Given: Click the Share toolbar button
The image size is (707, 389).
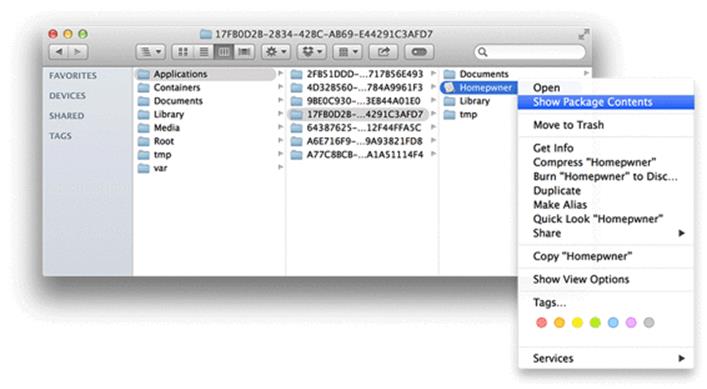Looking at the screenshot, I should (x=383, y=52).
